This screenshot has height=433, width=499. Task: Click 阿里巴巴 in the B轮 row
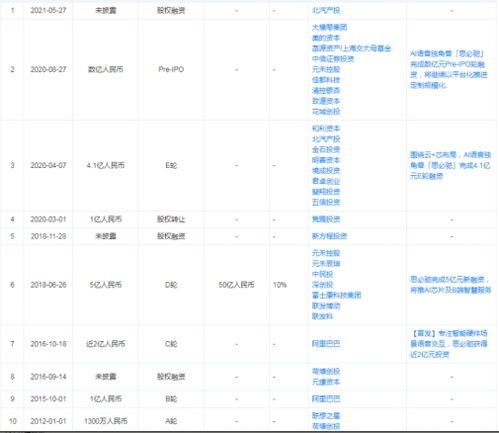tap(326, 399)
